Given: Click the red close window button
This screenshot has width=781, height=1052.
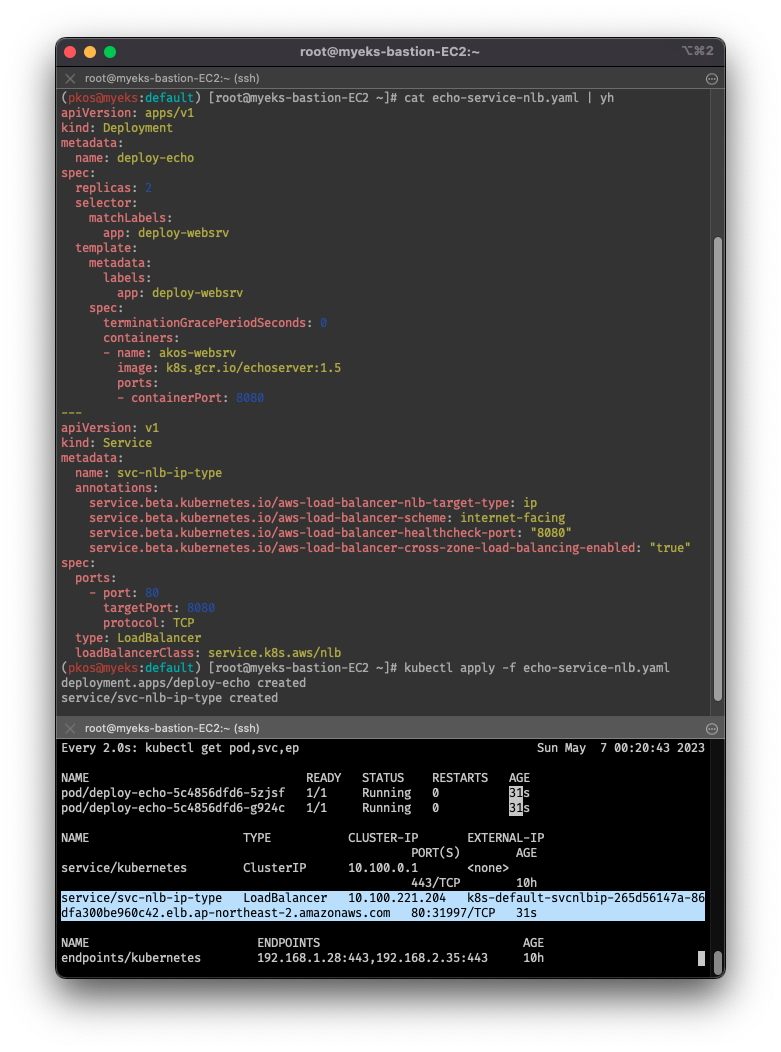Looking at the screenshot, I should pos(70,52).
